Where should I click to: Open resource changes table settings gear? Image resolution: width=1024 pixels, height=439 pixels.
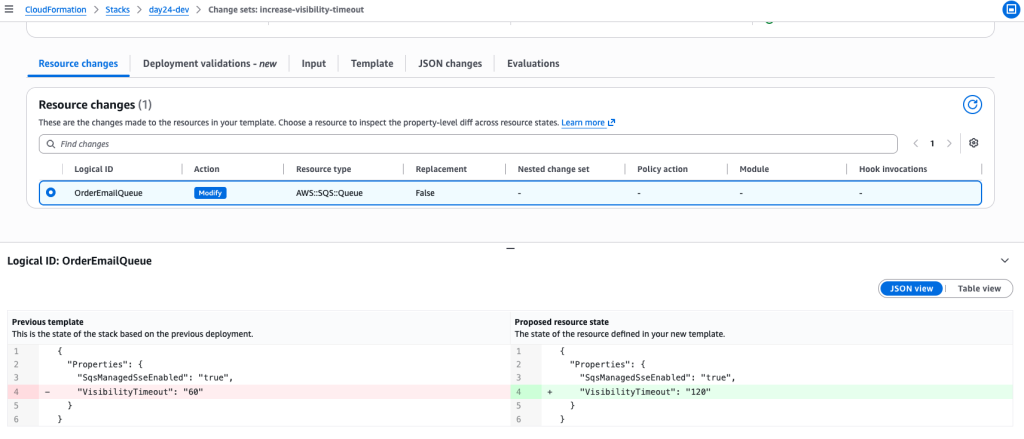pos(973,143)
